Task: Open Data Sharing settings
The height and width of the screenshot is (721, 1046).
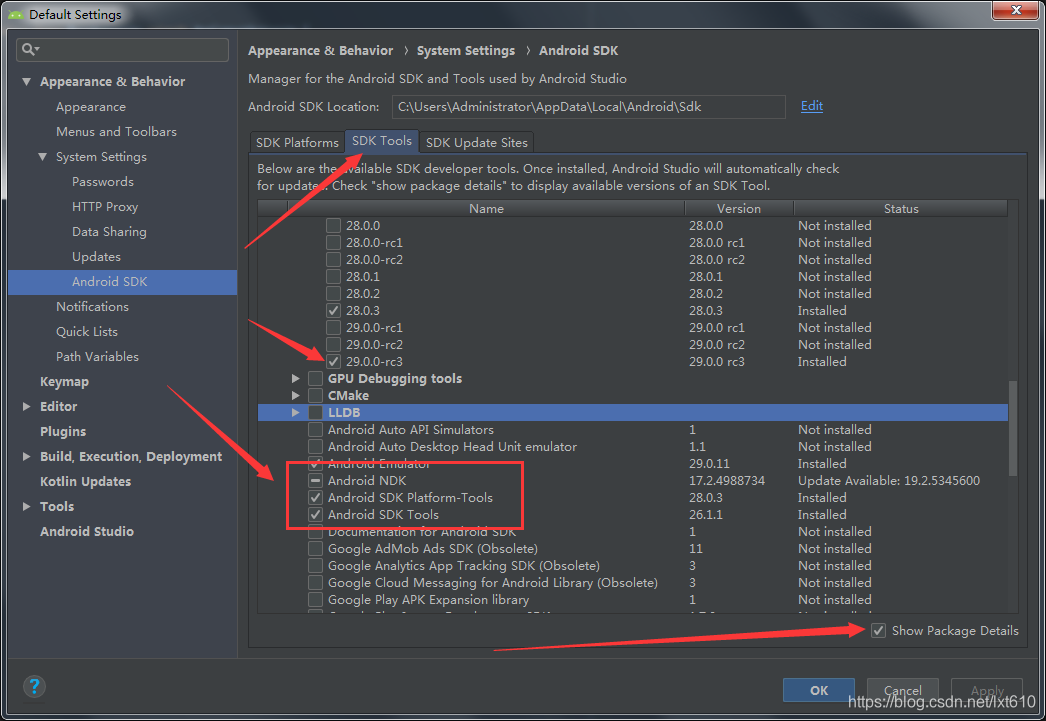Action: point(109,232)
